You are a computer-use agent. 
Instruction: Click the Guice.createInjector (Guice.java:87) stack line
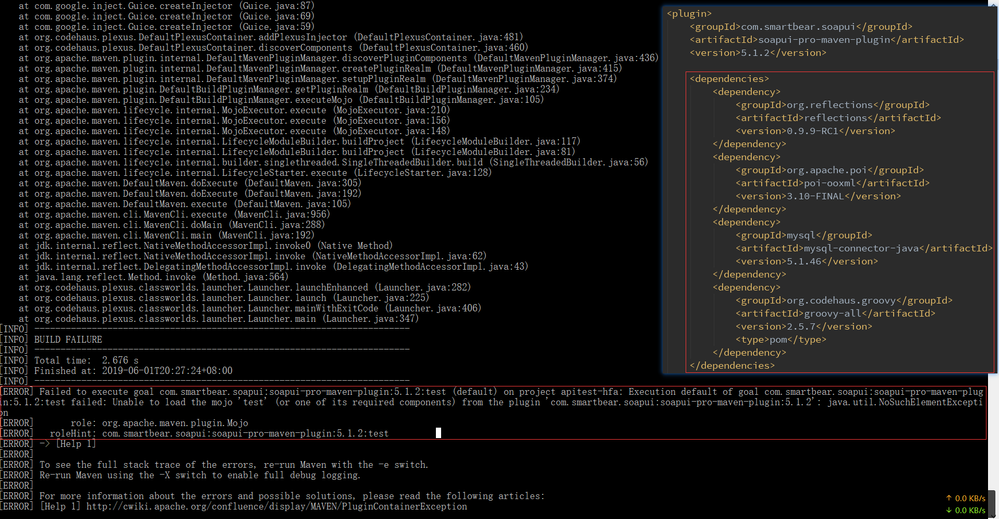(166, 6)
